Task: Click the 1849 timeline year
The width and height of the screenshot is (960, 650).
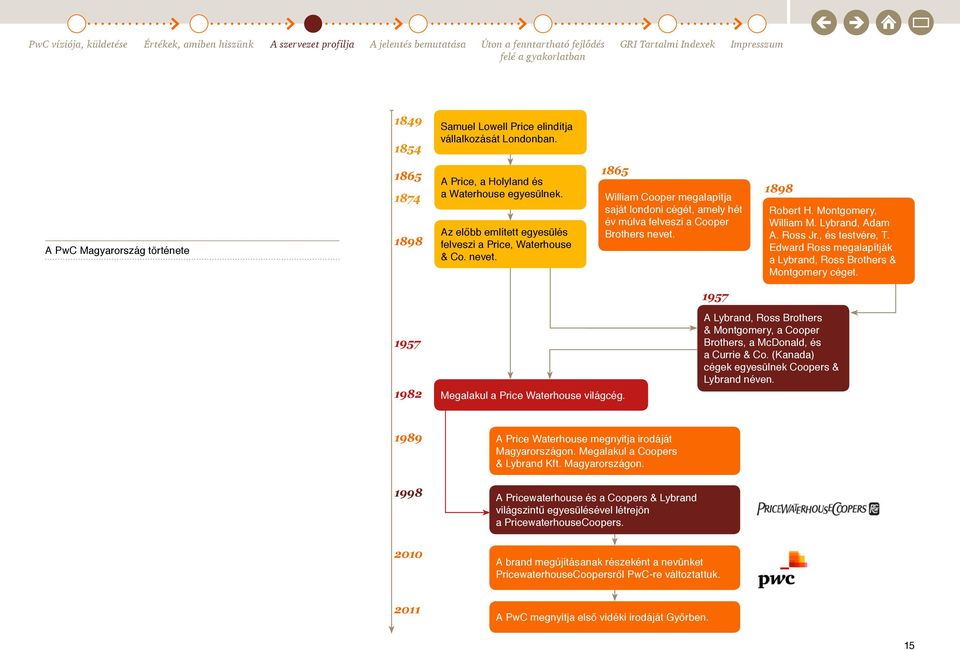Action: tap(408, 121)
